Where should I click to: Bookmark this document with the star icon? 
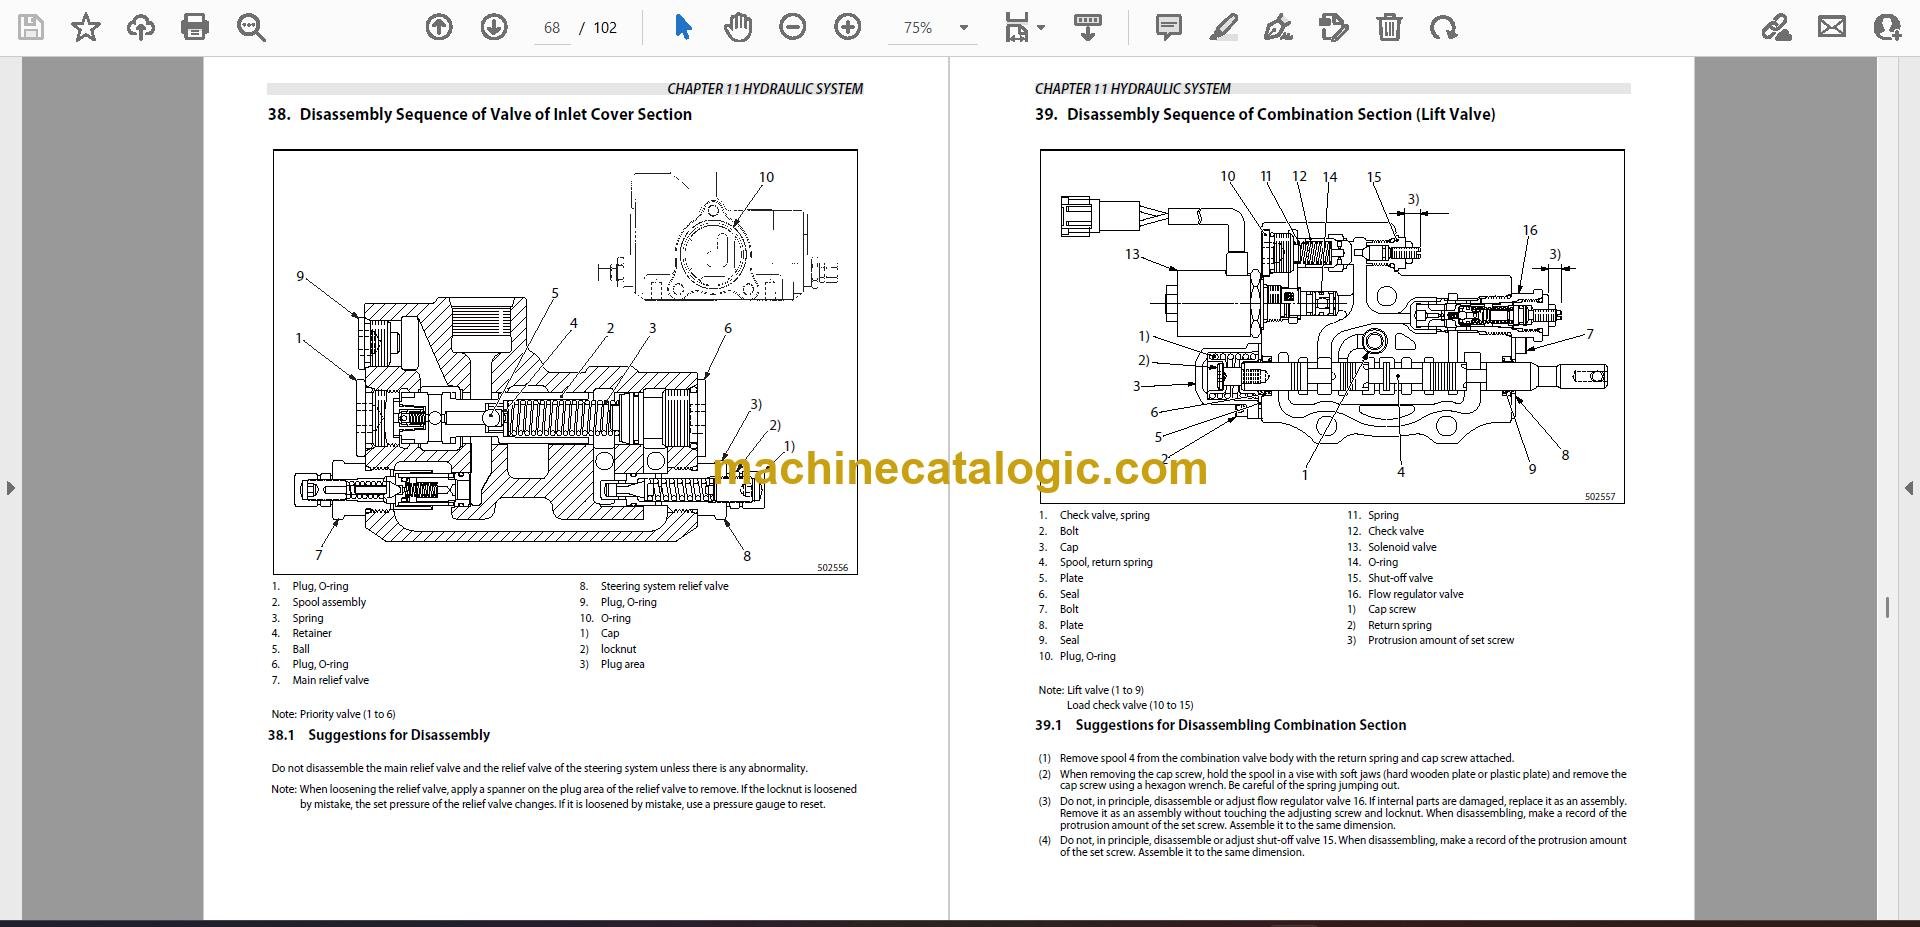click(86, 27)
